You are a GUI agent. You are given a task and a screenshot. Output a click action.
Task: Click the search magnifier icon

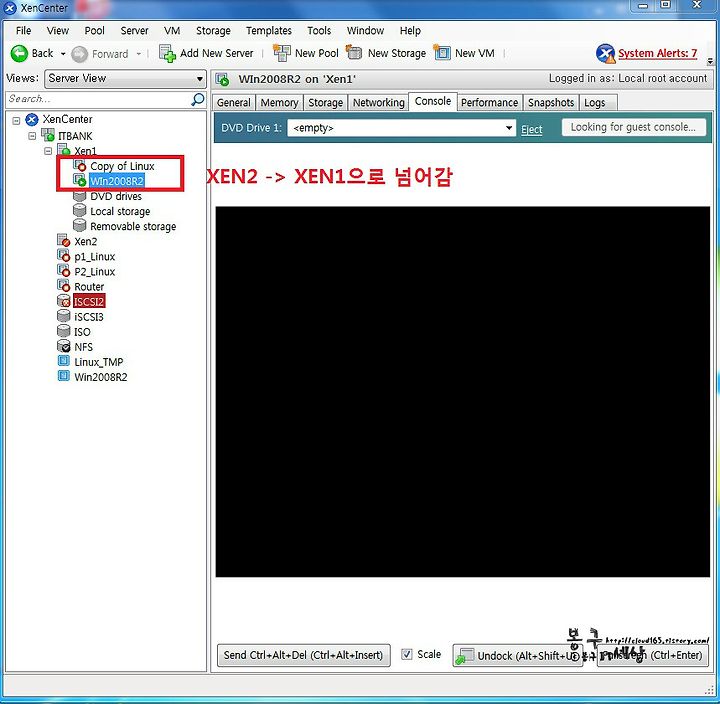(198, 99)
